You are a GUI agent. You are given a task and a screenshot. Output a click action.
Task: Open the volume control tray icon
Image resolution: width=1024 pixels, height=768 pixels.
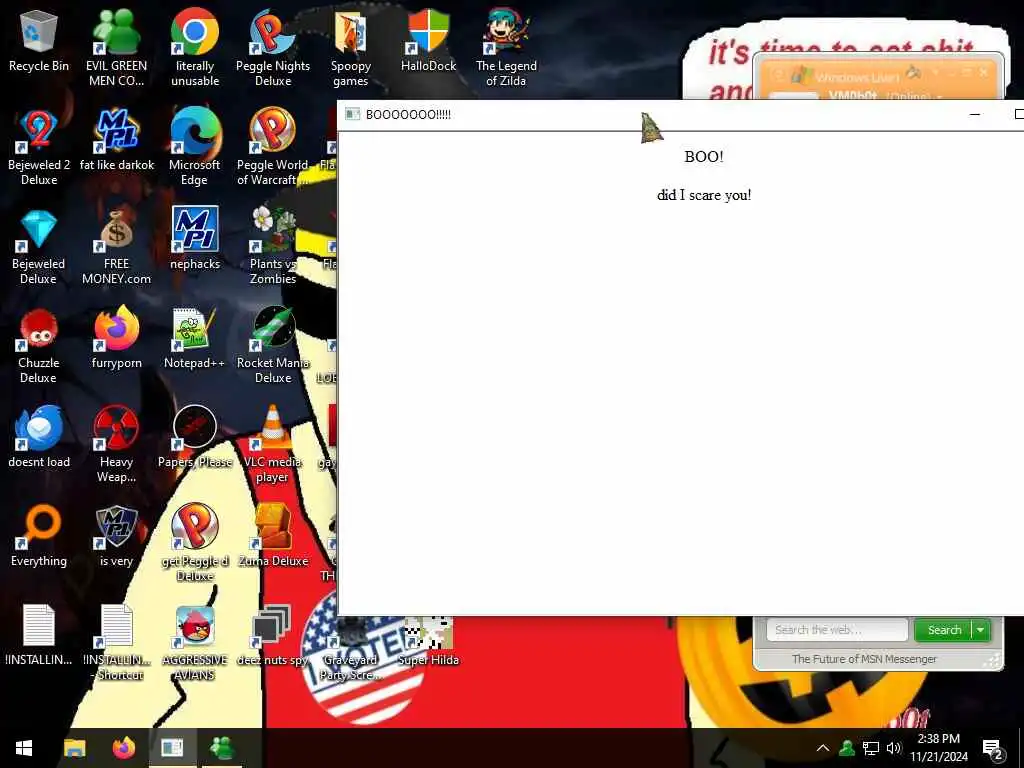(x=893, y=748)
